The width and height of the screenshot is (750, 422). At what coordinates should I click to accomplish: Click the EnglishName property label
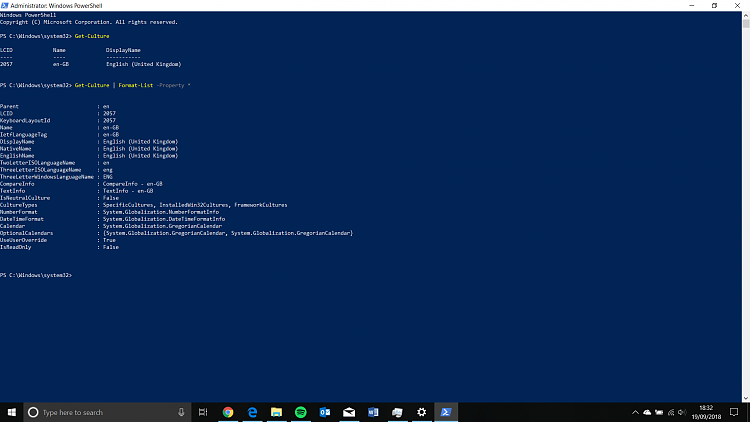click(17, 155)
